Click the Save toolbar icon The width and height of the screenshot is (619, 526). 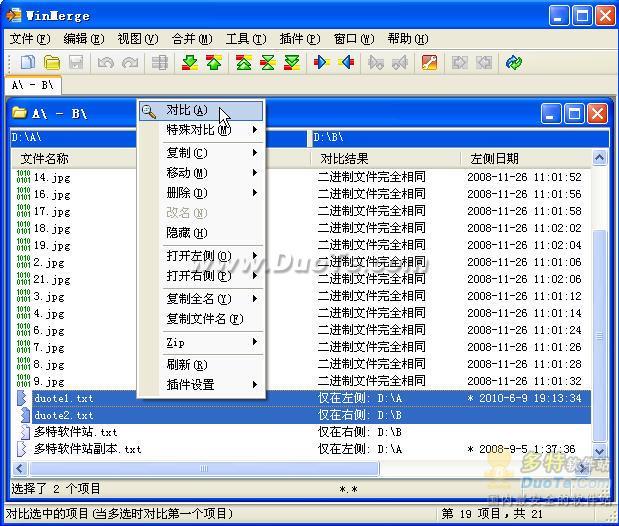pos(76,62)
